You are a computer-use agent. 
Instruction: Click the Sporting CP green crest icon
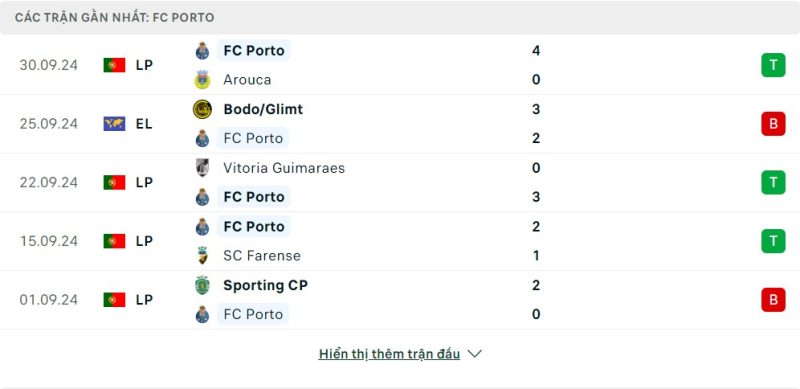pos(203,285)
